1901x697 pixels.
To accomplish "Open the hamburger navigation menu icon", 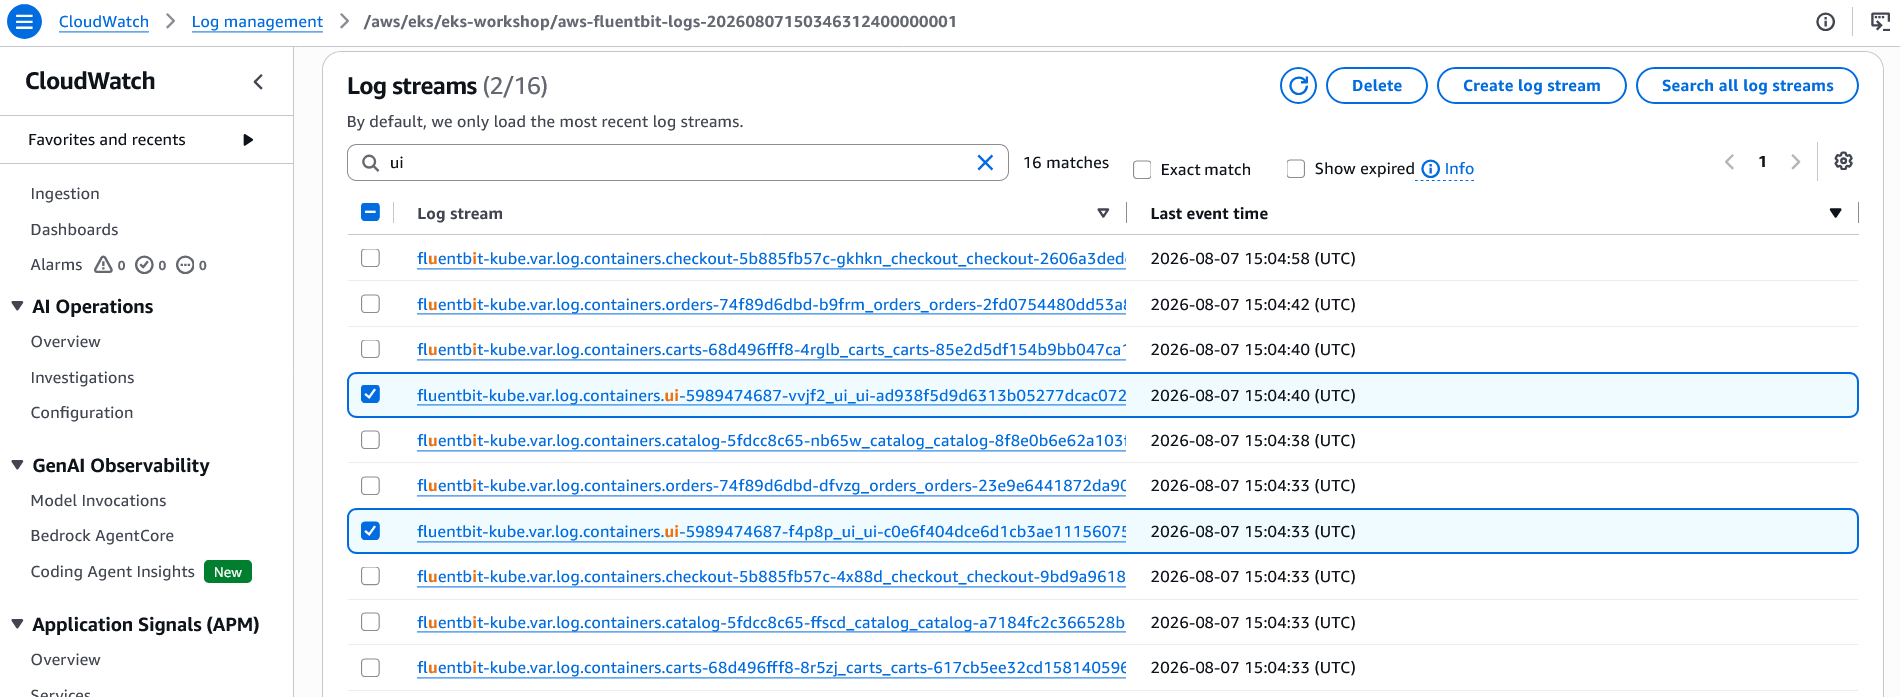I will [x=24, y=21].
